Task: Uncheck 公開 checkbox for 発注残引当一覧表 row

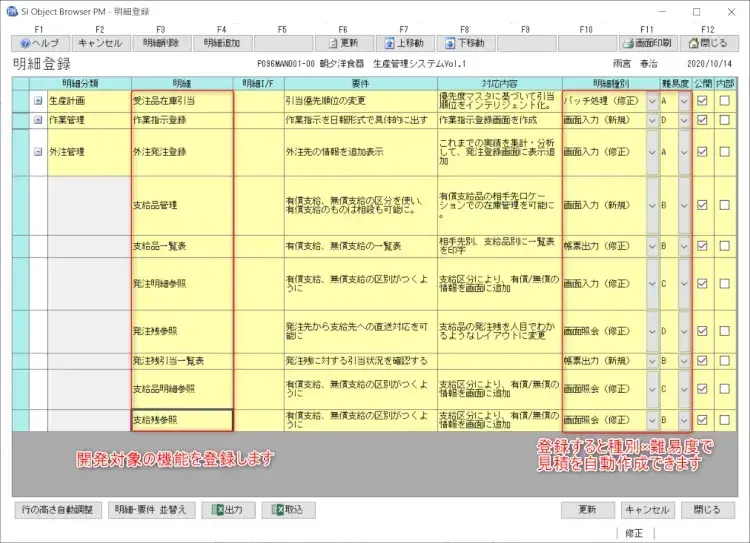Action: point(702,361)
